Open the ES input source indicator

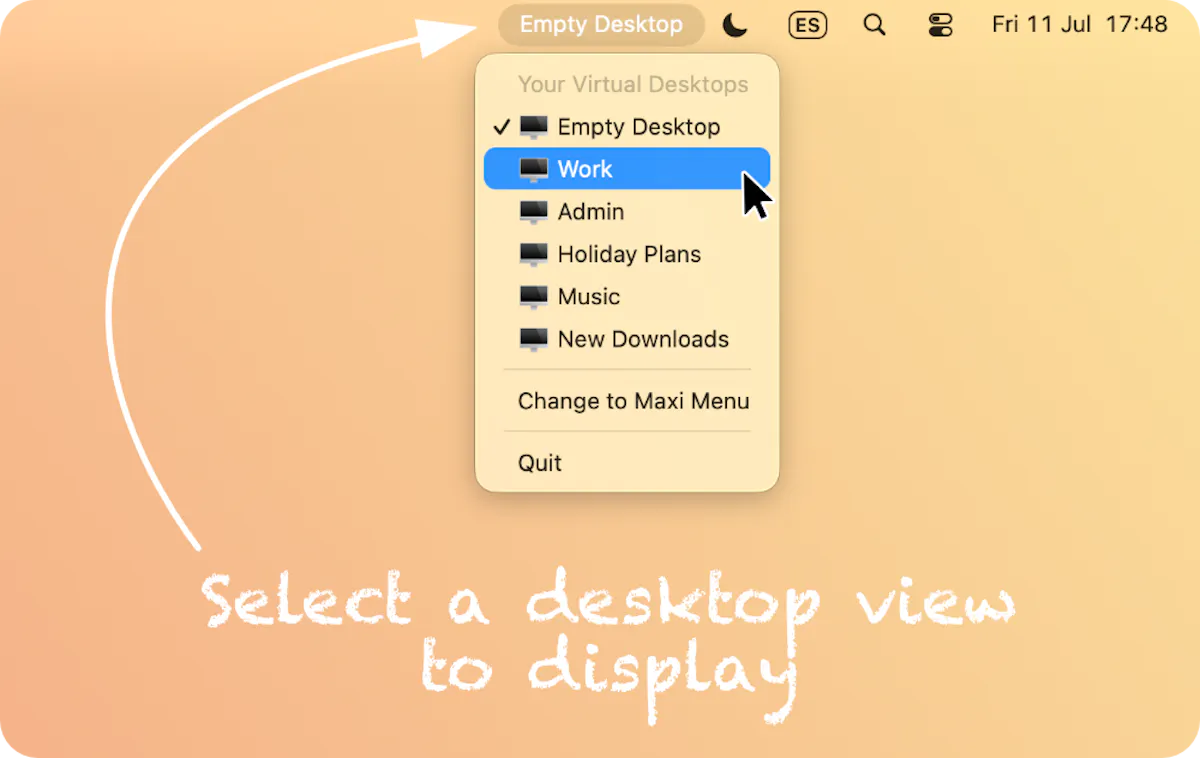click(807, 25)
